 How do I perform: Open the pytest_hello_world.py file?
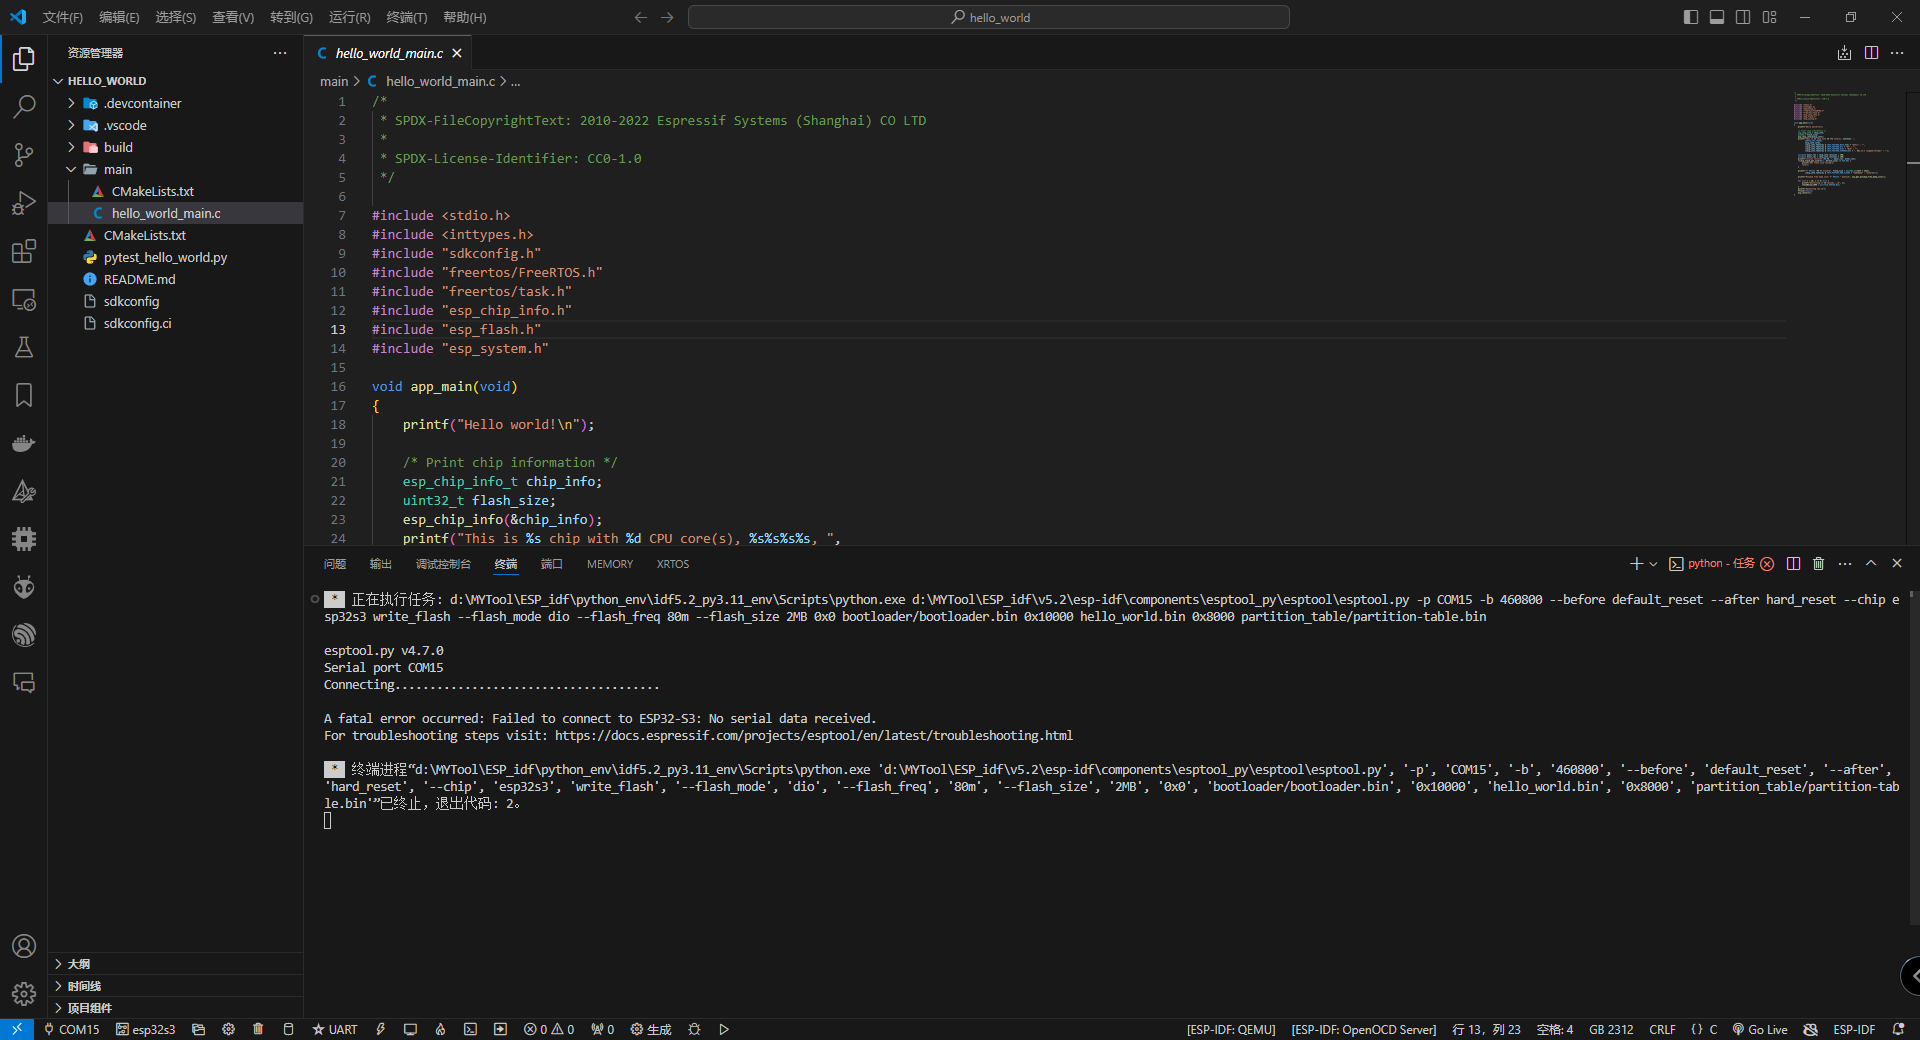pos(165,257)
